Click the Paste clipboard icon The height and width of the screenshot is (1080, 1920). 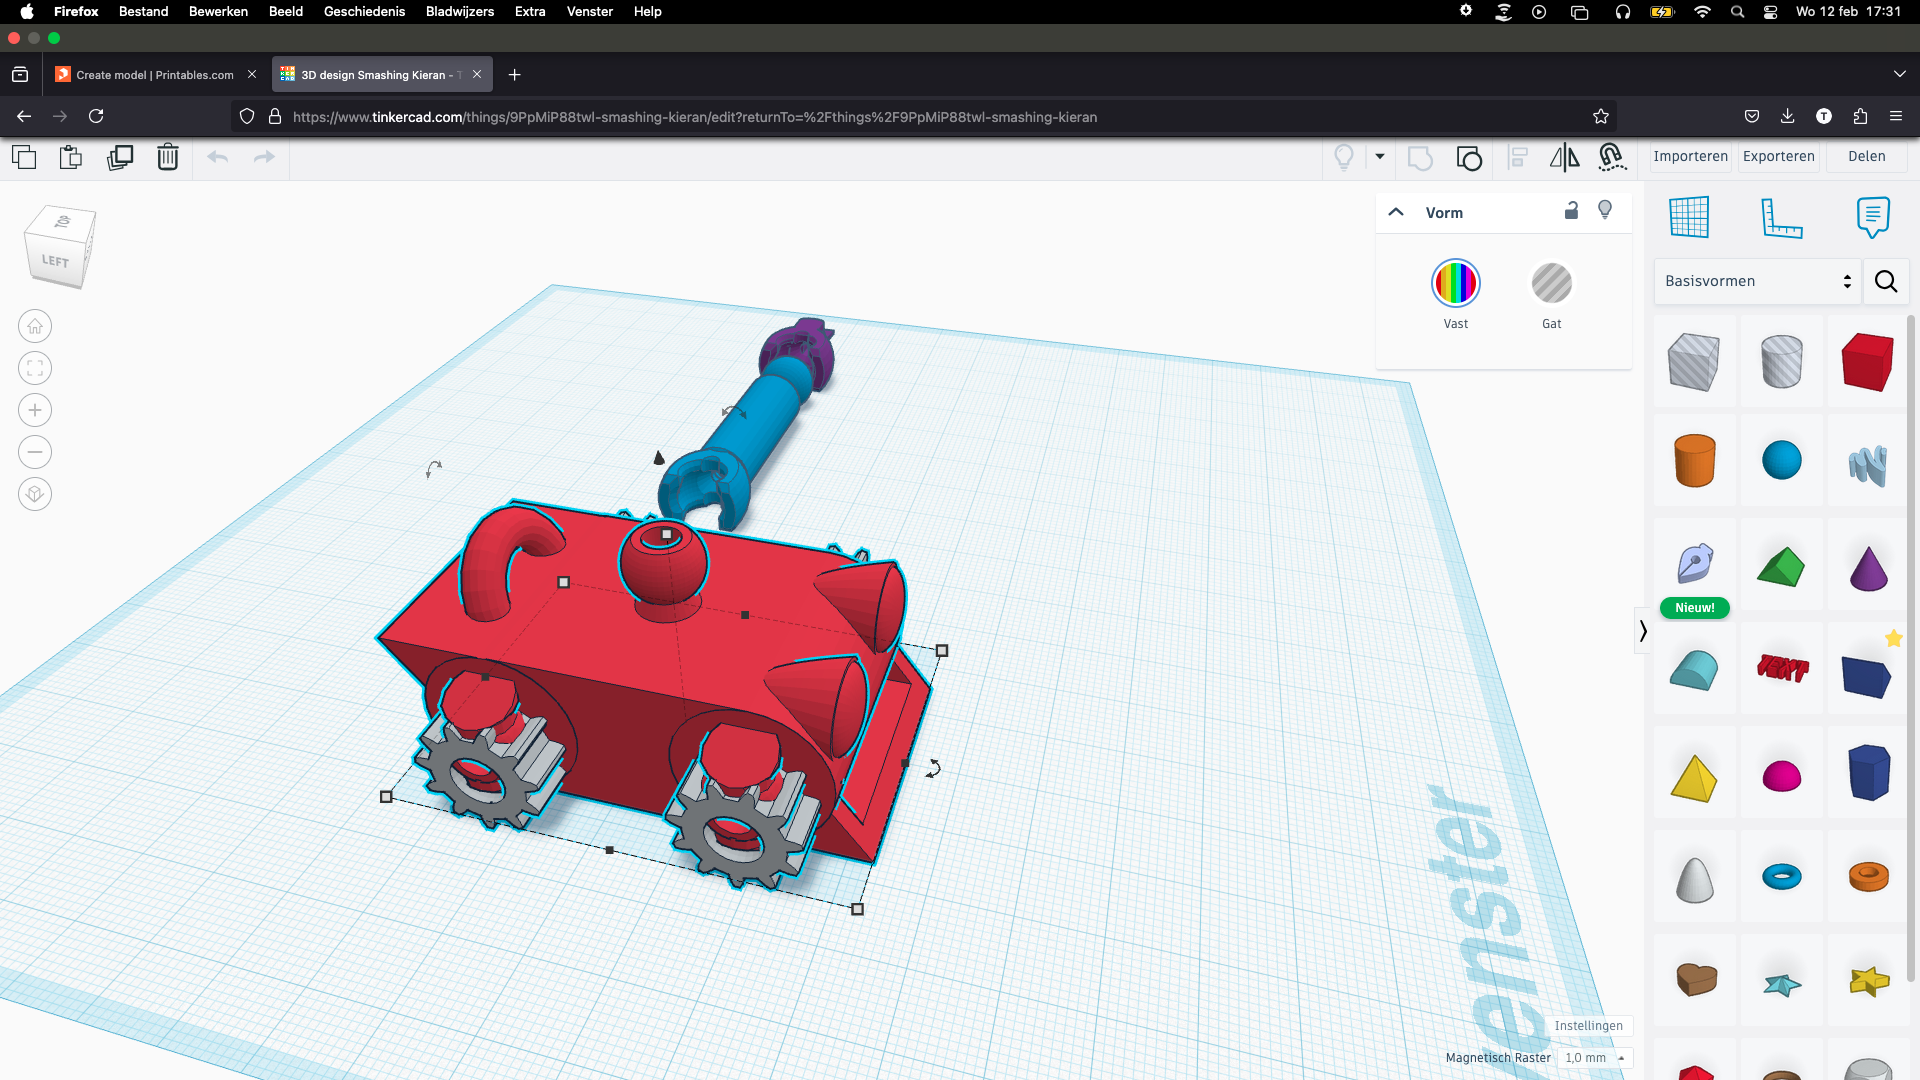[x=71, y=157]
